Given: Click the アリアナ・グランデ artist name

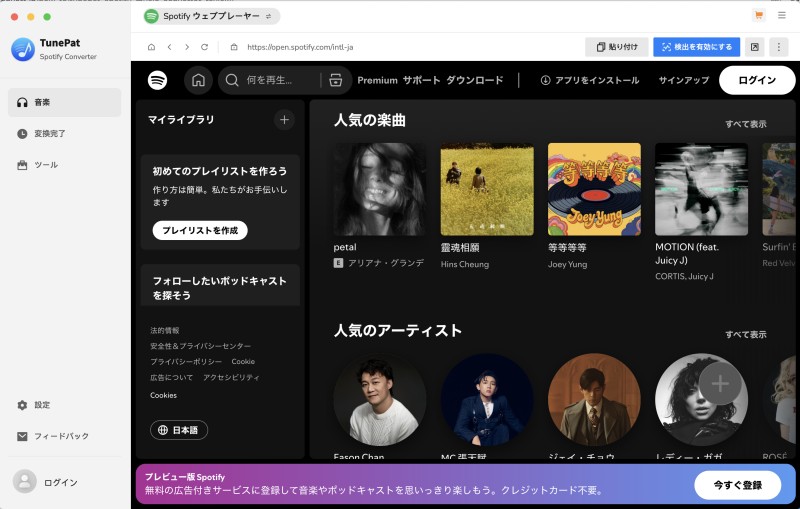Looking at the screenshot, I should pyautogui.click(x=386, y=263).
